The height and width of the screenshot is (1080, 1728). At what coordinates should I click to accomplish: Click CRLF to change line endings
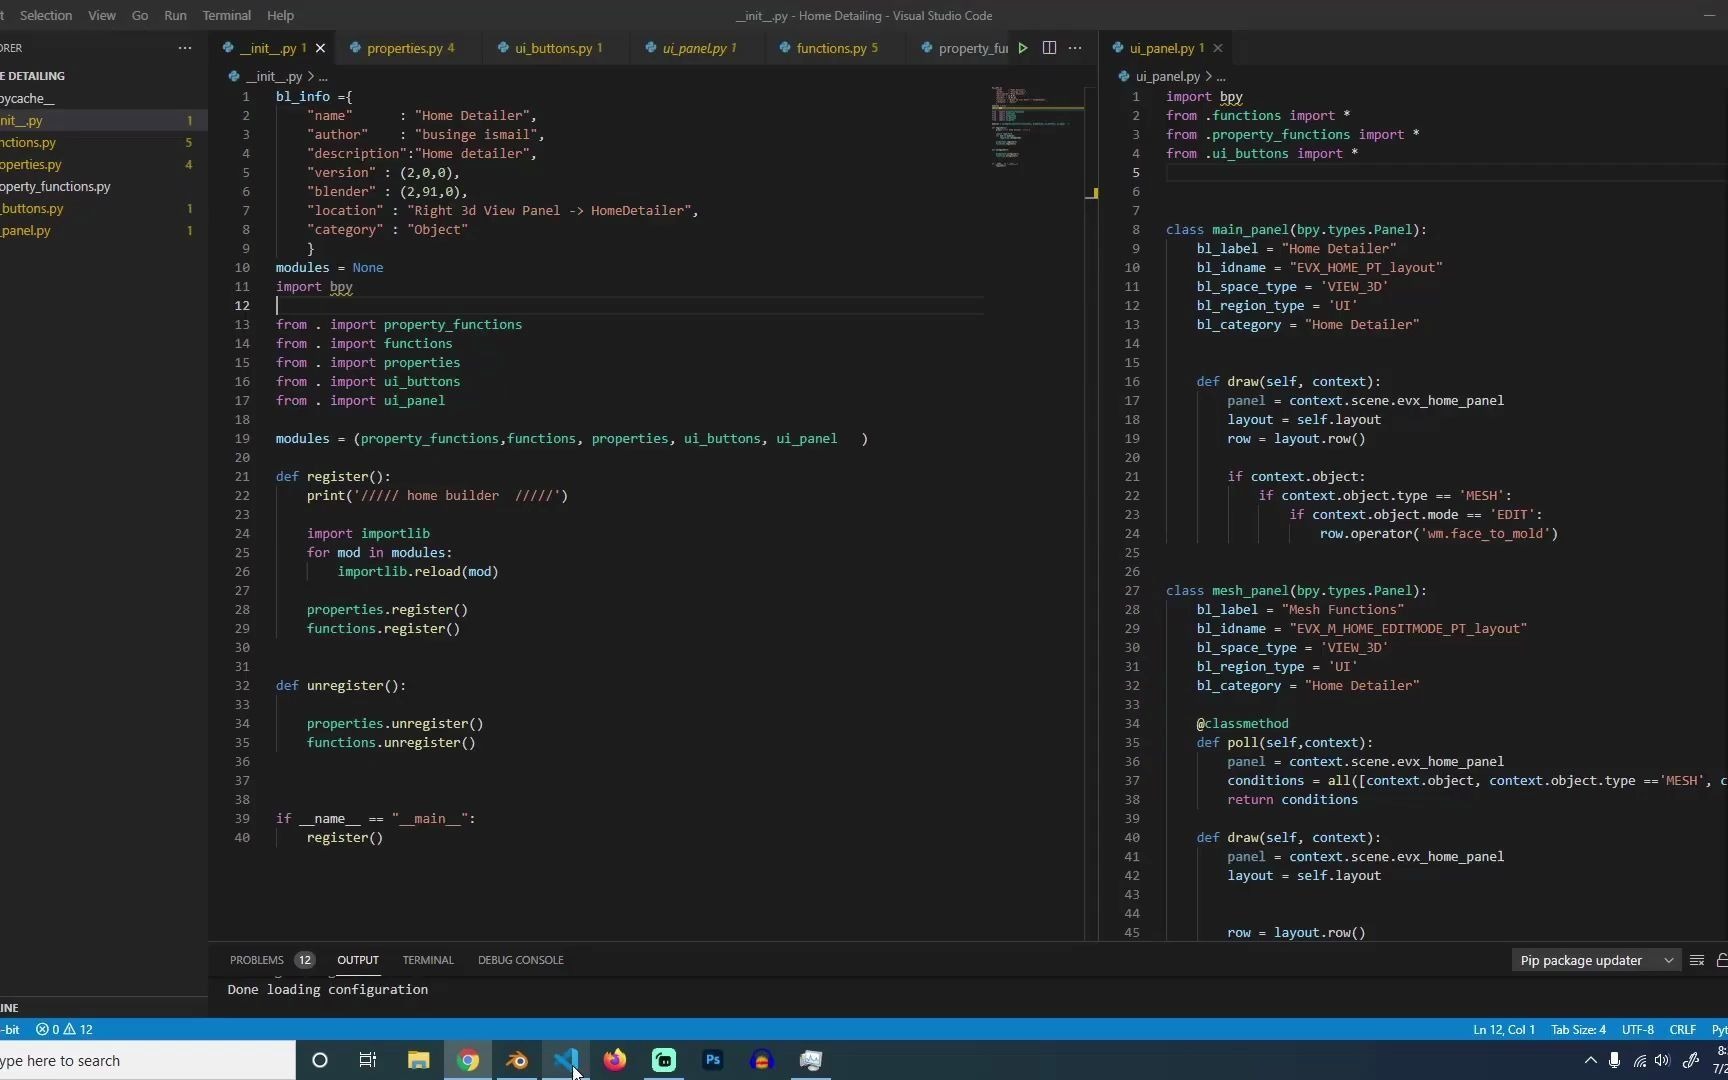click(x=1683, y=1029)
